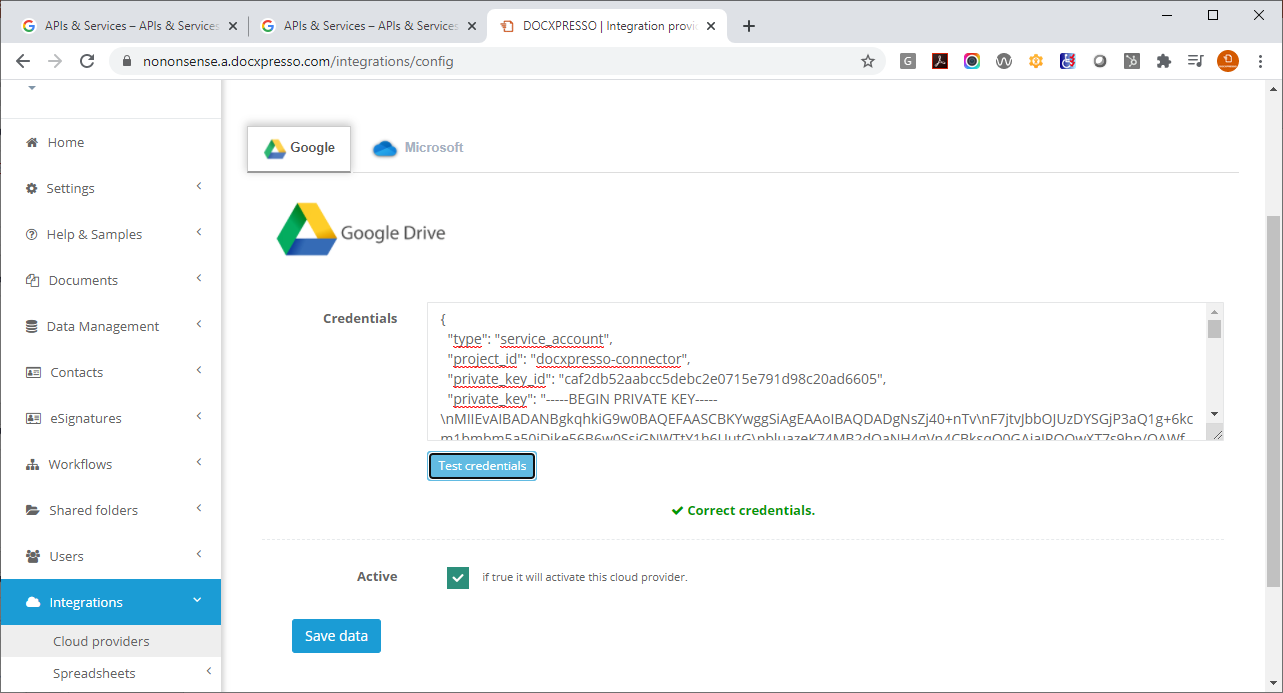This screenshot has width=1283, height=693.
Task: Expand the Users submenu chevron
Action: coord(199,554)
